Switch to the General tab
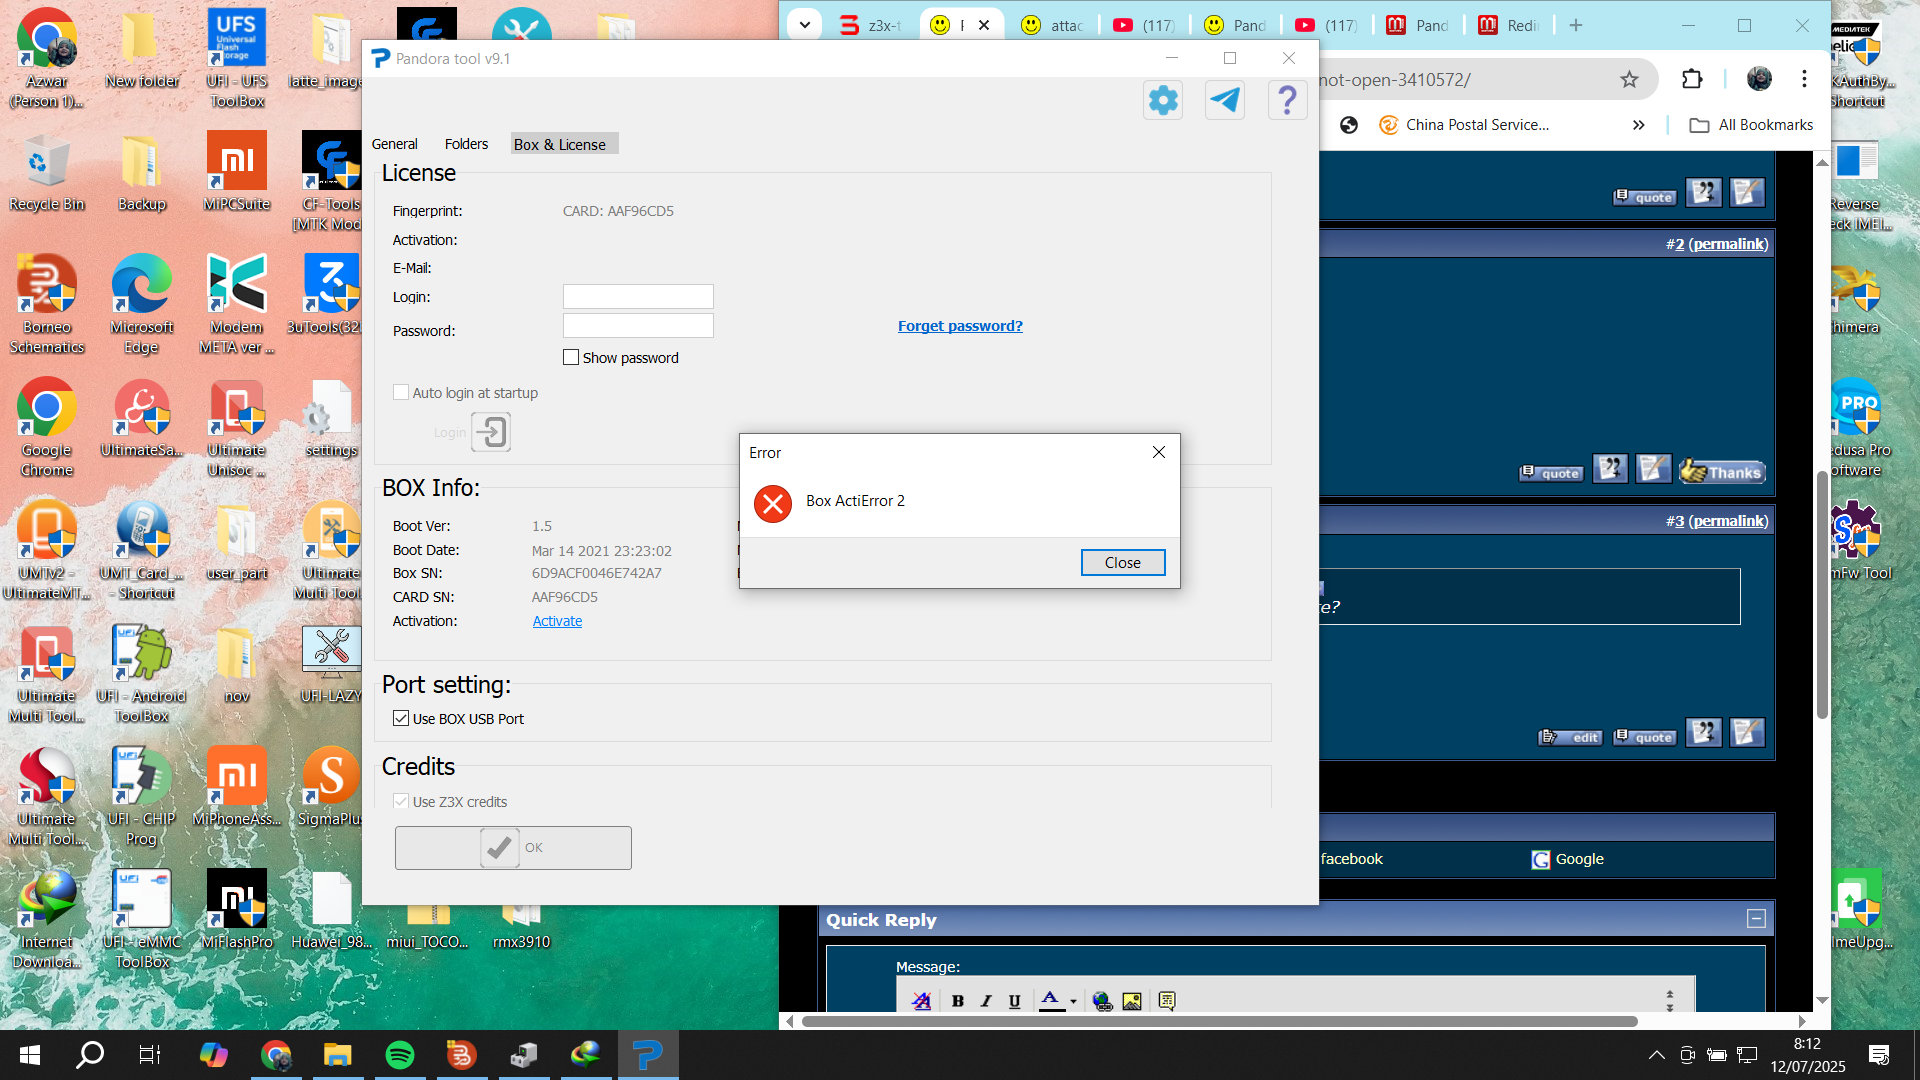 [394, 144]
